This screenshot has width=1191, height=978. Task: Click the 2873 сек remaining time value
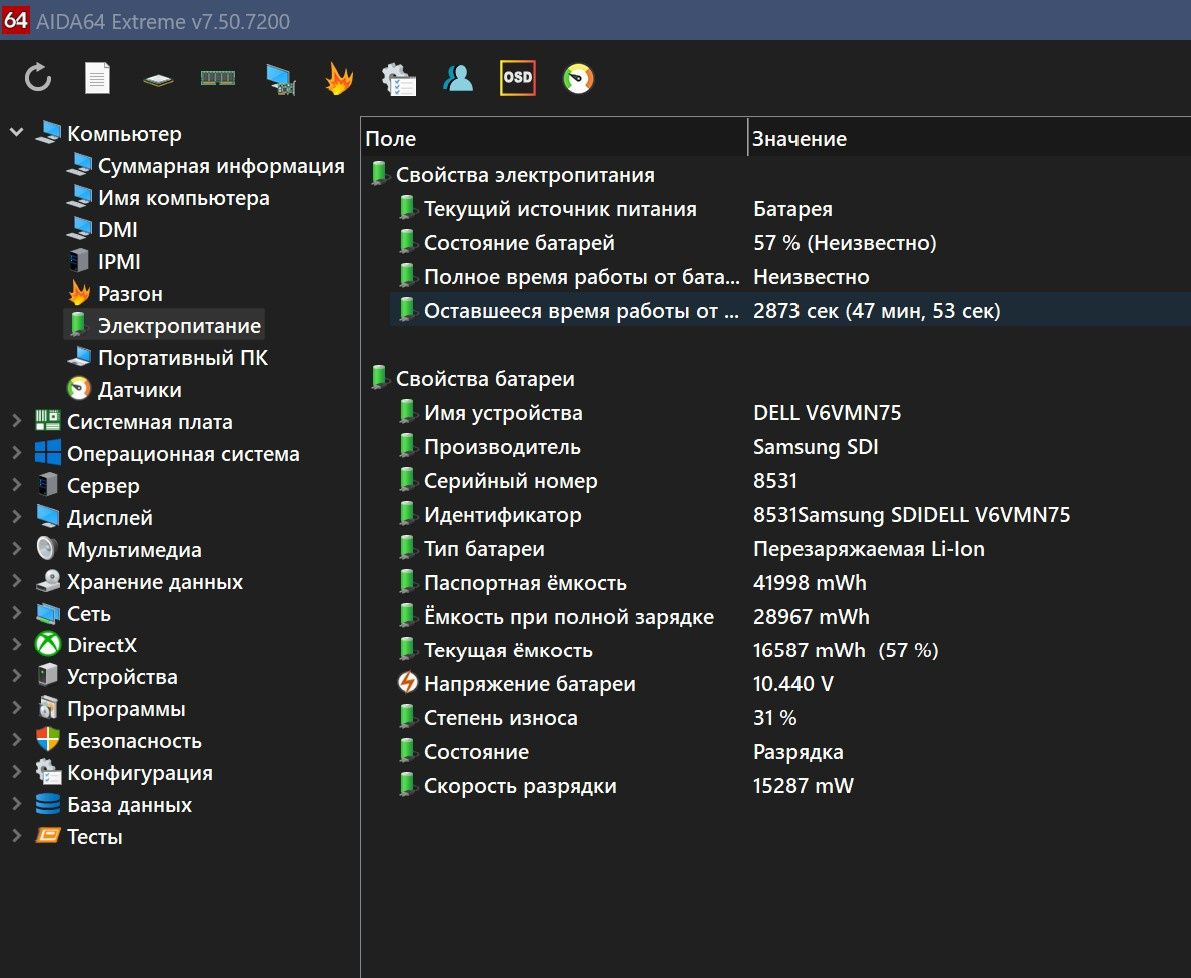(x=877, y=311)
